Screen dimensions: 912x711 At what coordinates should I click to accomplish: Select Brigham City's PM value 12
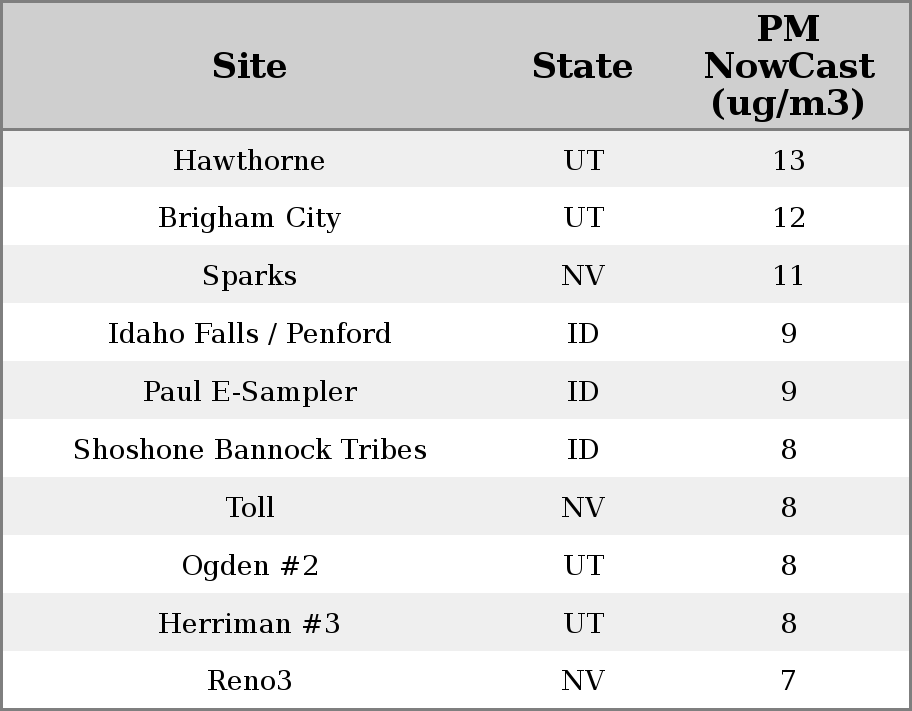[x=788, y=218]
